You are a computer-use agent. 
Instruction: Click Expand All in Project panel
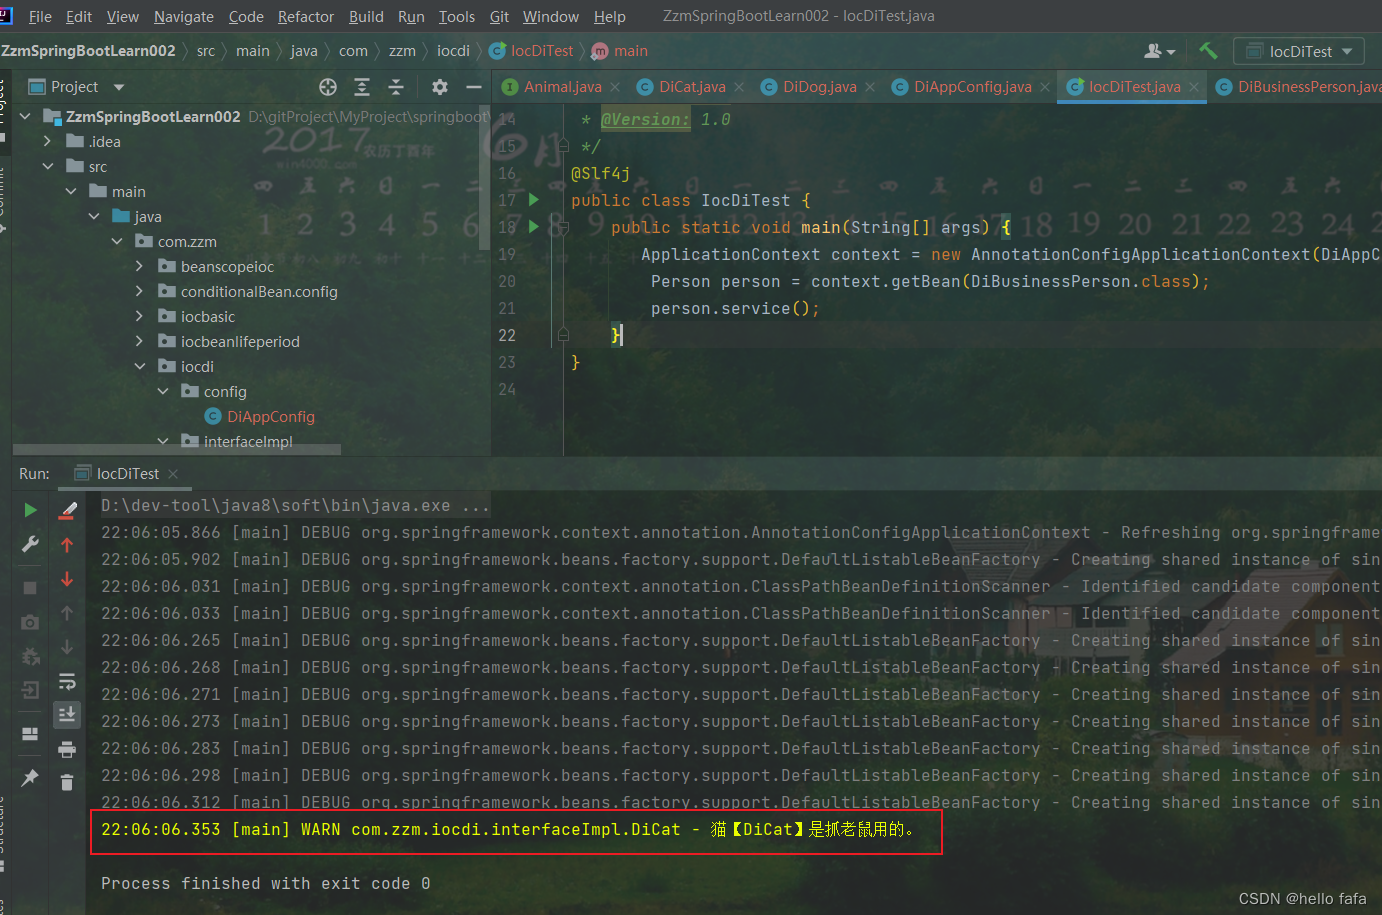pos(362,87)
